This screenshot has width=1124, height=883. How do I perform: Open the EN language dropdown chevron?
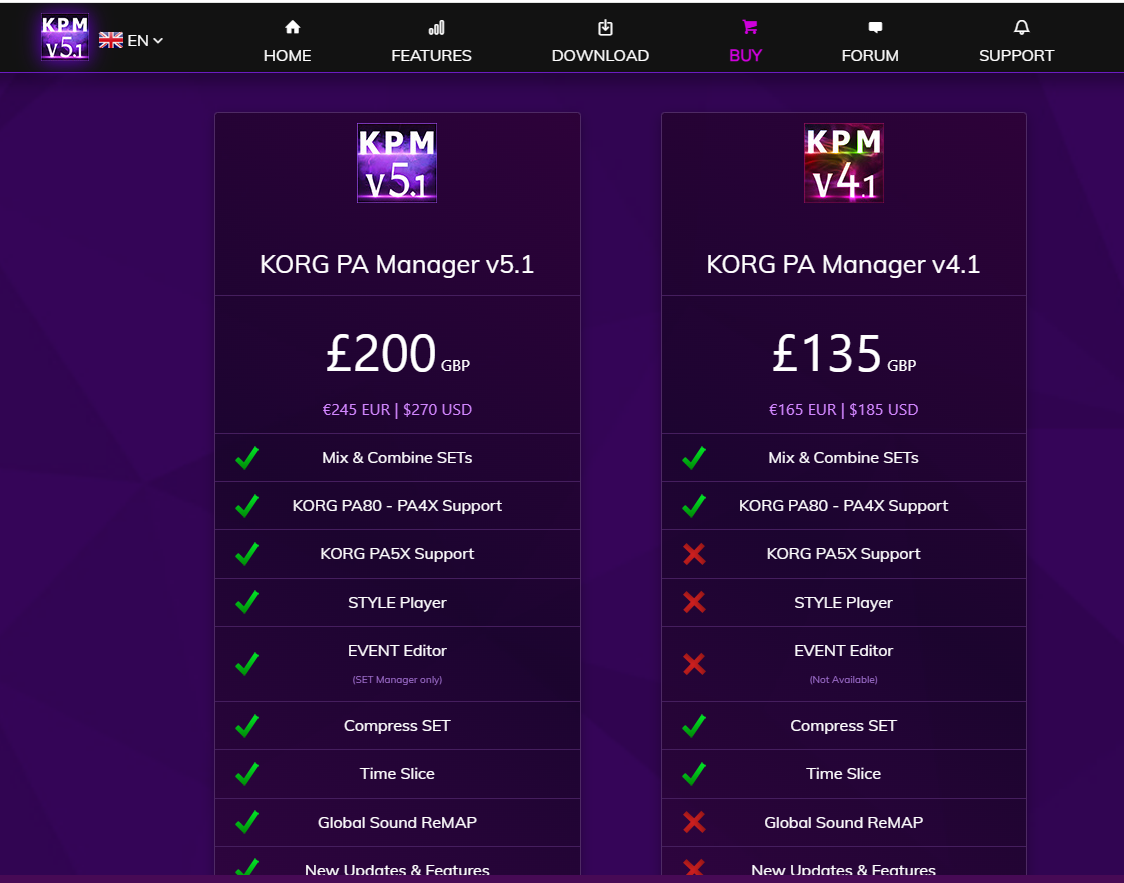(x=158, y=40)
